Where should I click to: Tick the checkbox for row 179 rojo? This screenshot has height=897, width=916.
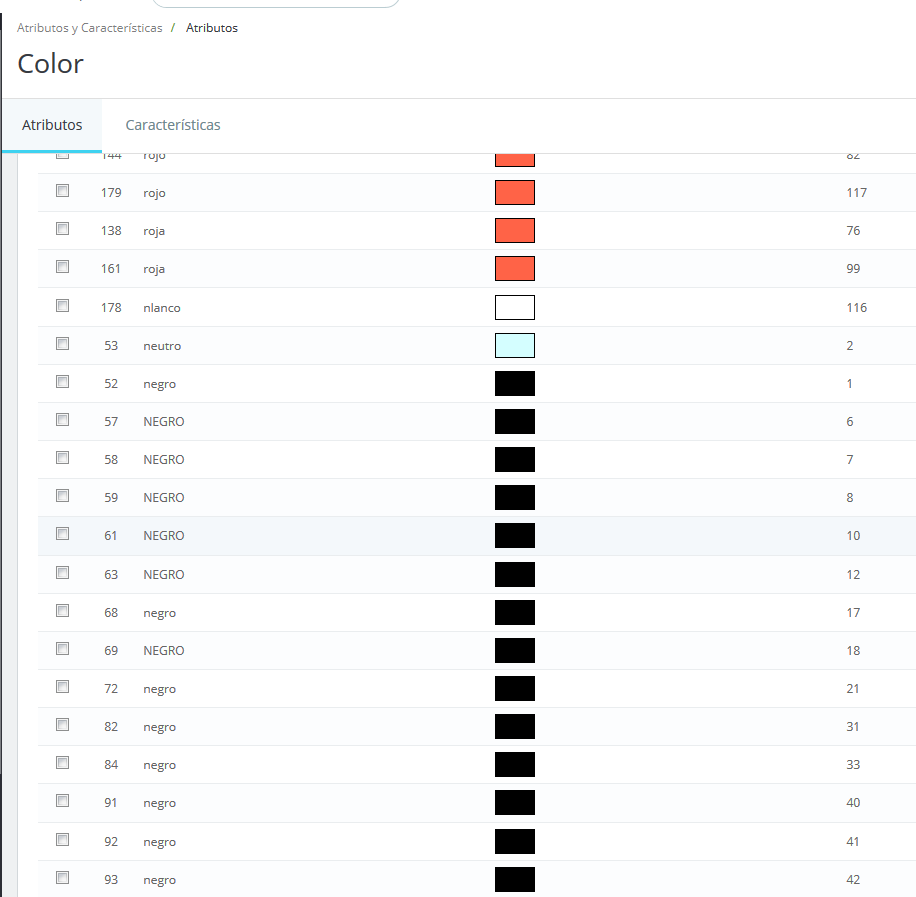(x=63, y=191)
